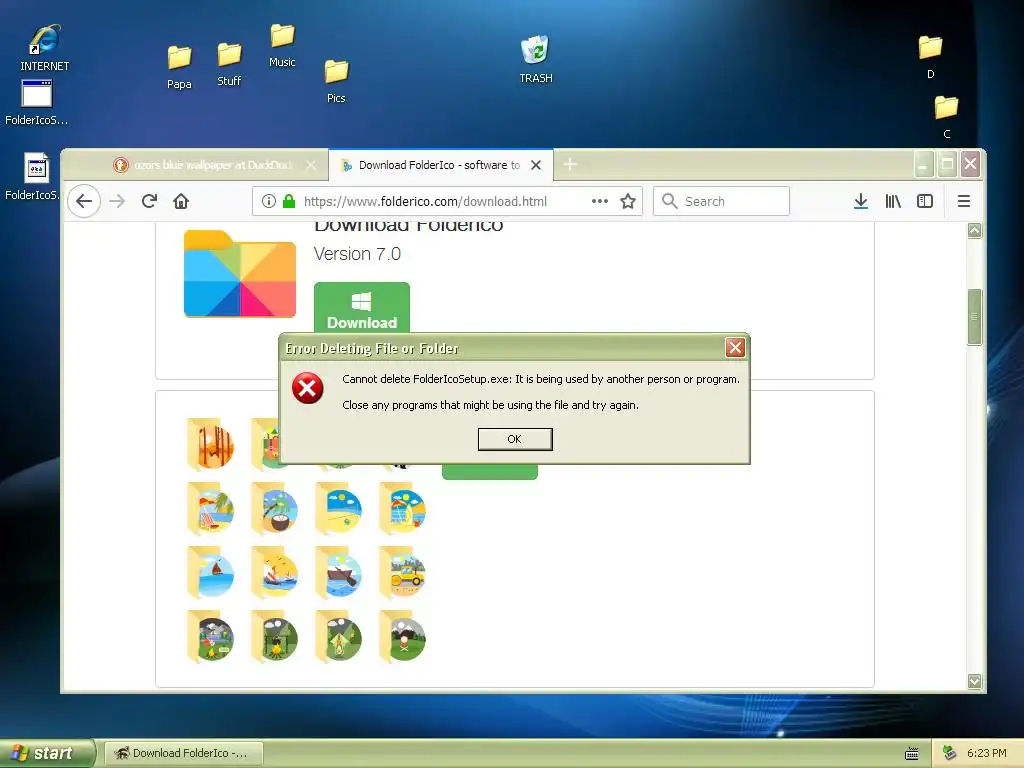Screen dimensions: 1024x768
Task: Switch to the DuckDuckGo wallpaper tab
Action: tap(213, 165)
